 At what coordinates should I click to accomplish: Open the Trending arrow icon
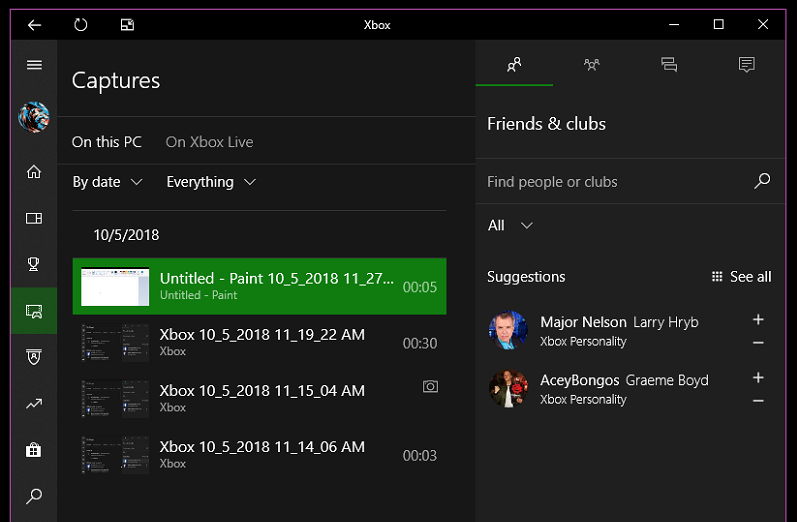click(x=34, y=404)
